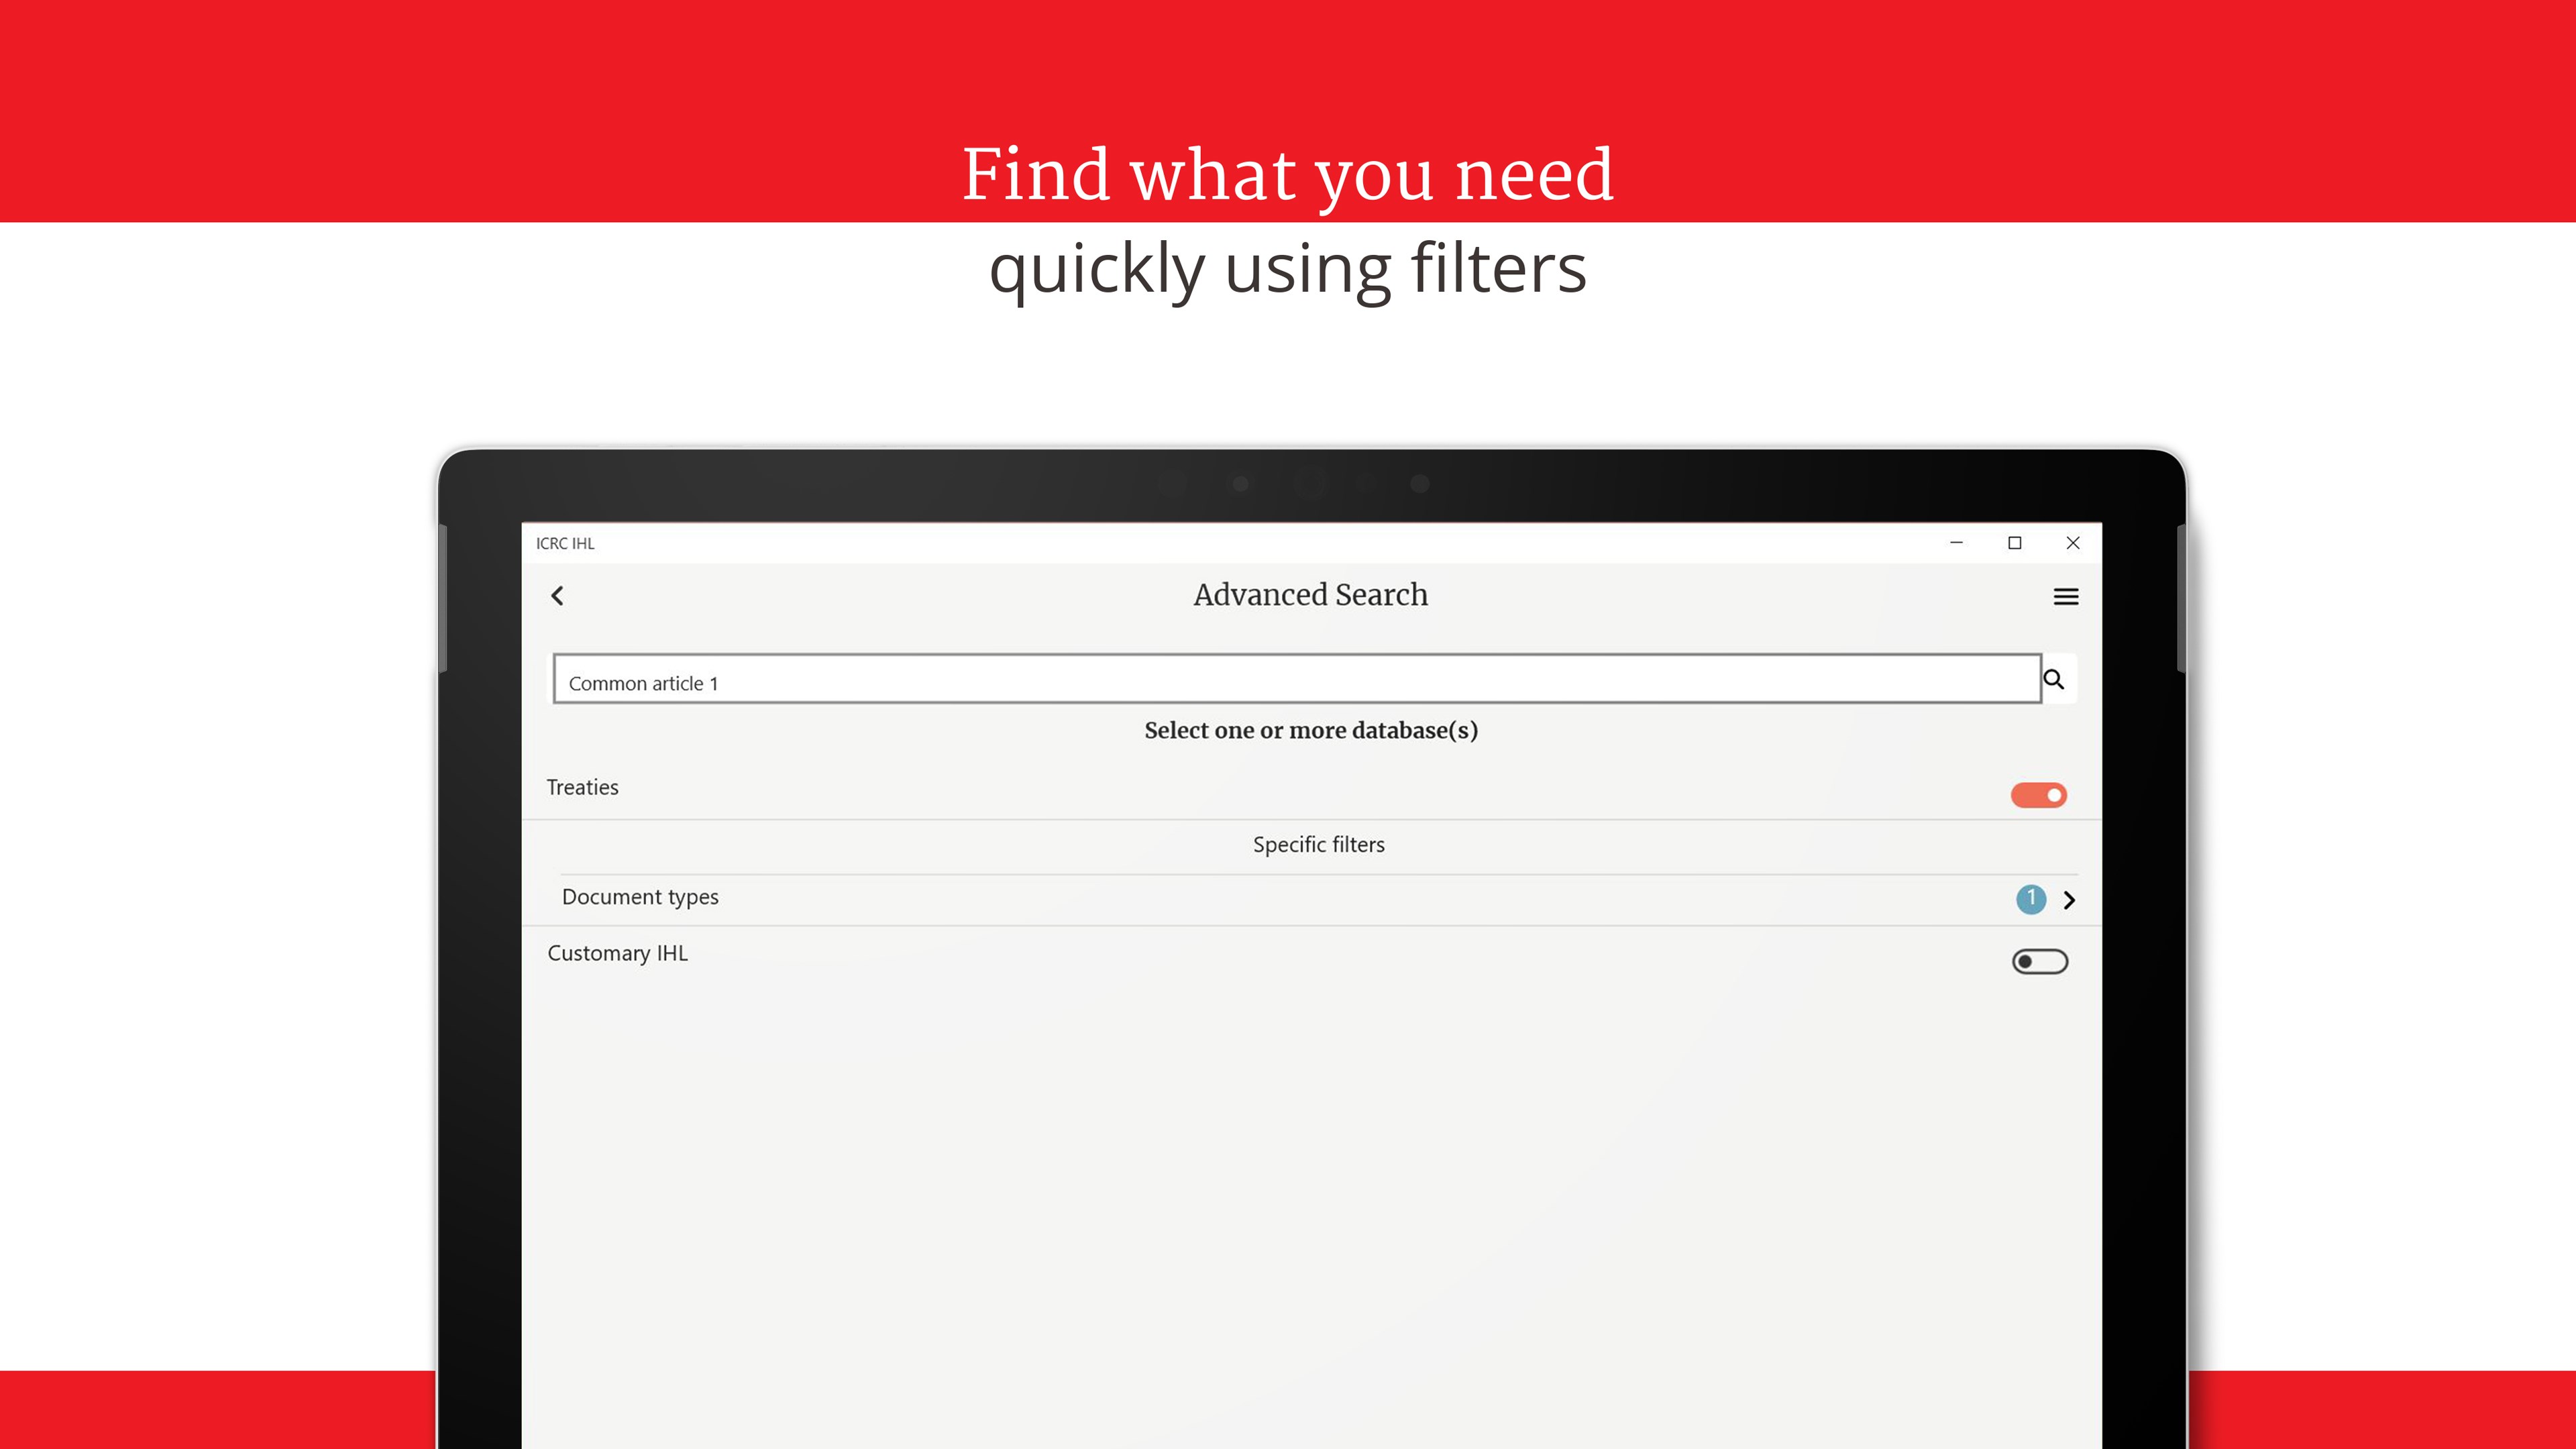Click the Treaties database label
Viewport: 2576px width, 1449px height.
click(x=582, y=788)
